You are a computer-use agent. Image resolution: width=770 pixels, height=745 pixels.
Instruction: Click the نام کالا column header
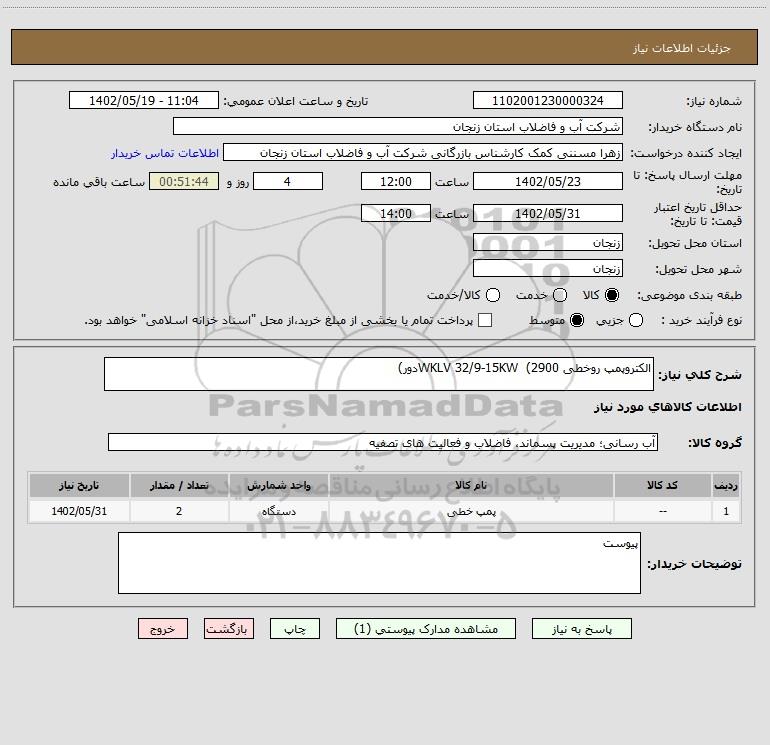point(471,485)
